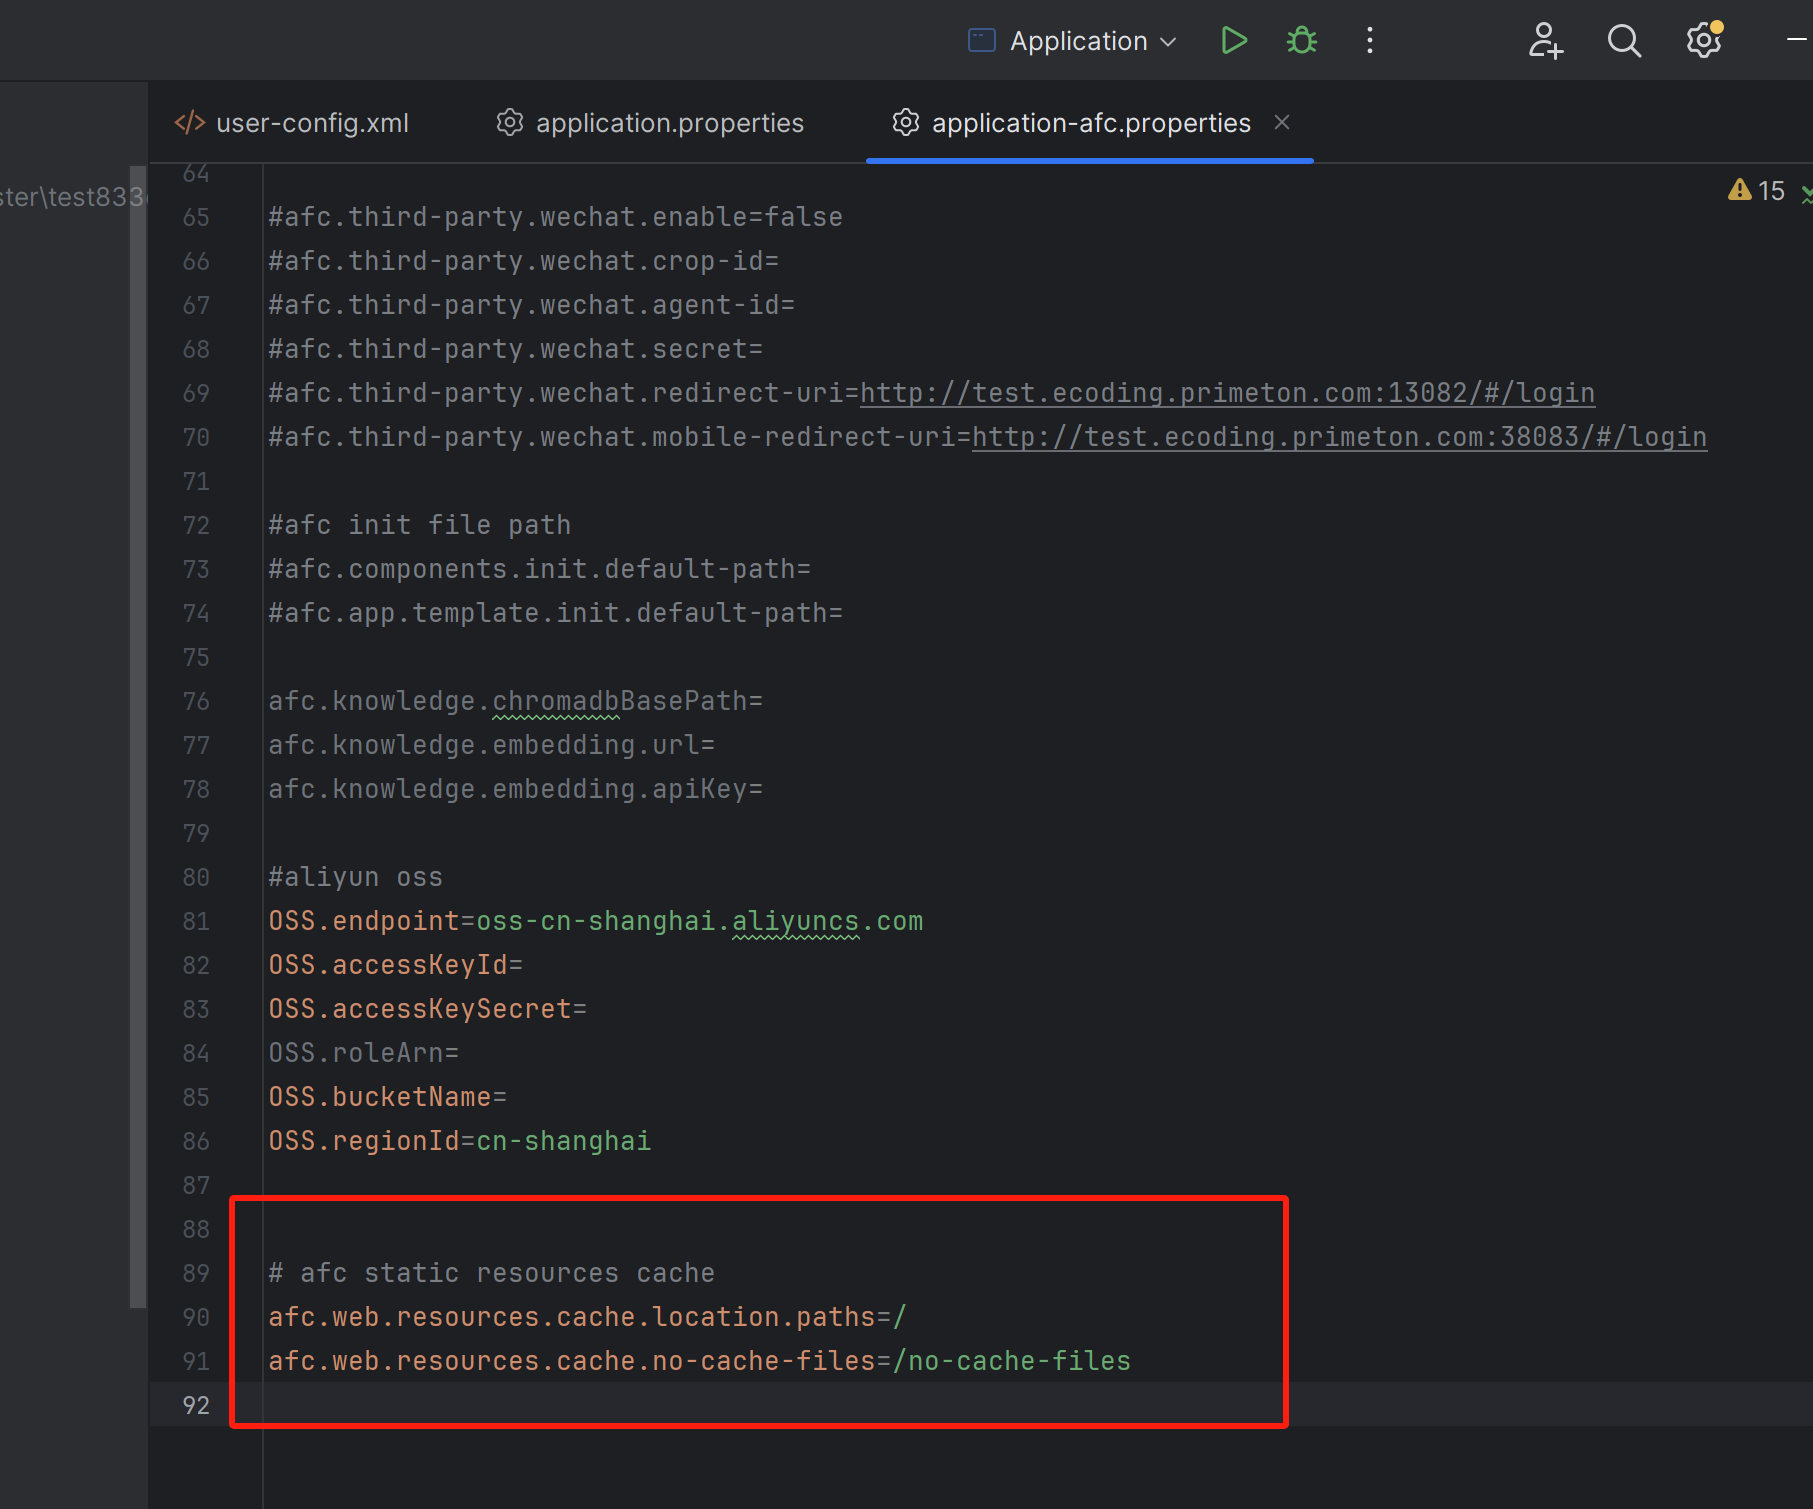Image resolution: width=1813 pixels, height=1509 pixels.
Task: Click the warning triangle showing 15 problems
Action: [x=1740, y=190]
